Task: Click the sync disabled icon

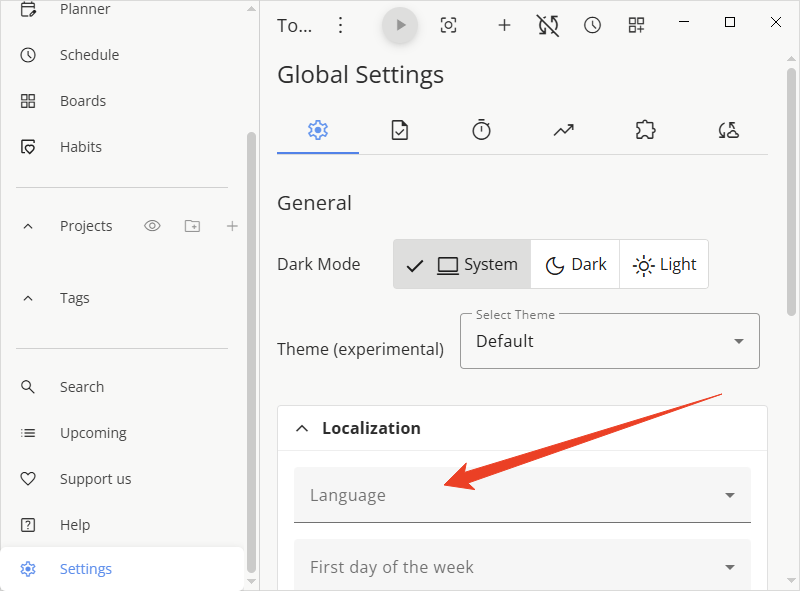Action: click(547, 25)
